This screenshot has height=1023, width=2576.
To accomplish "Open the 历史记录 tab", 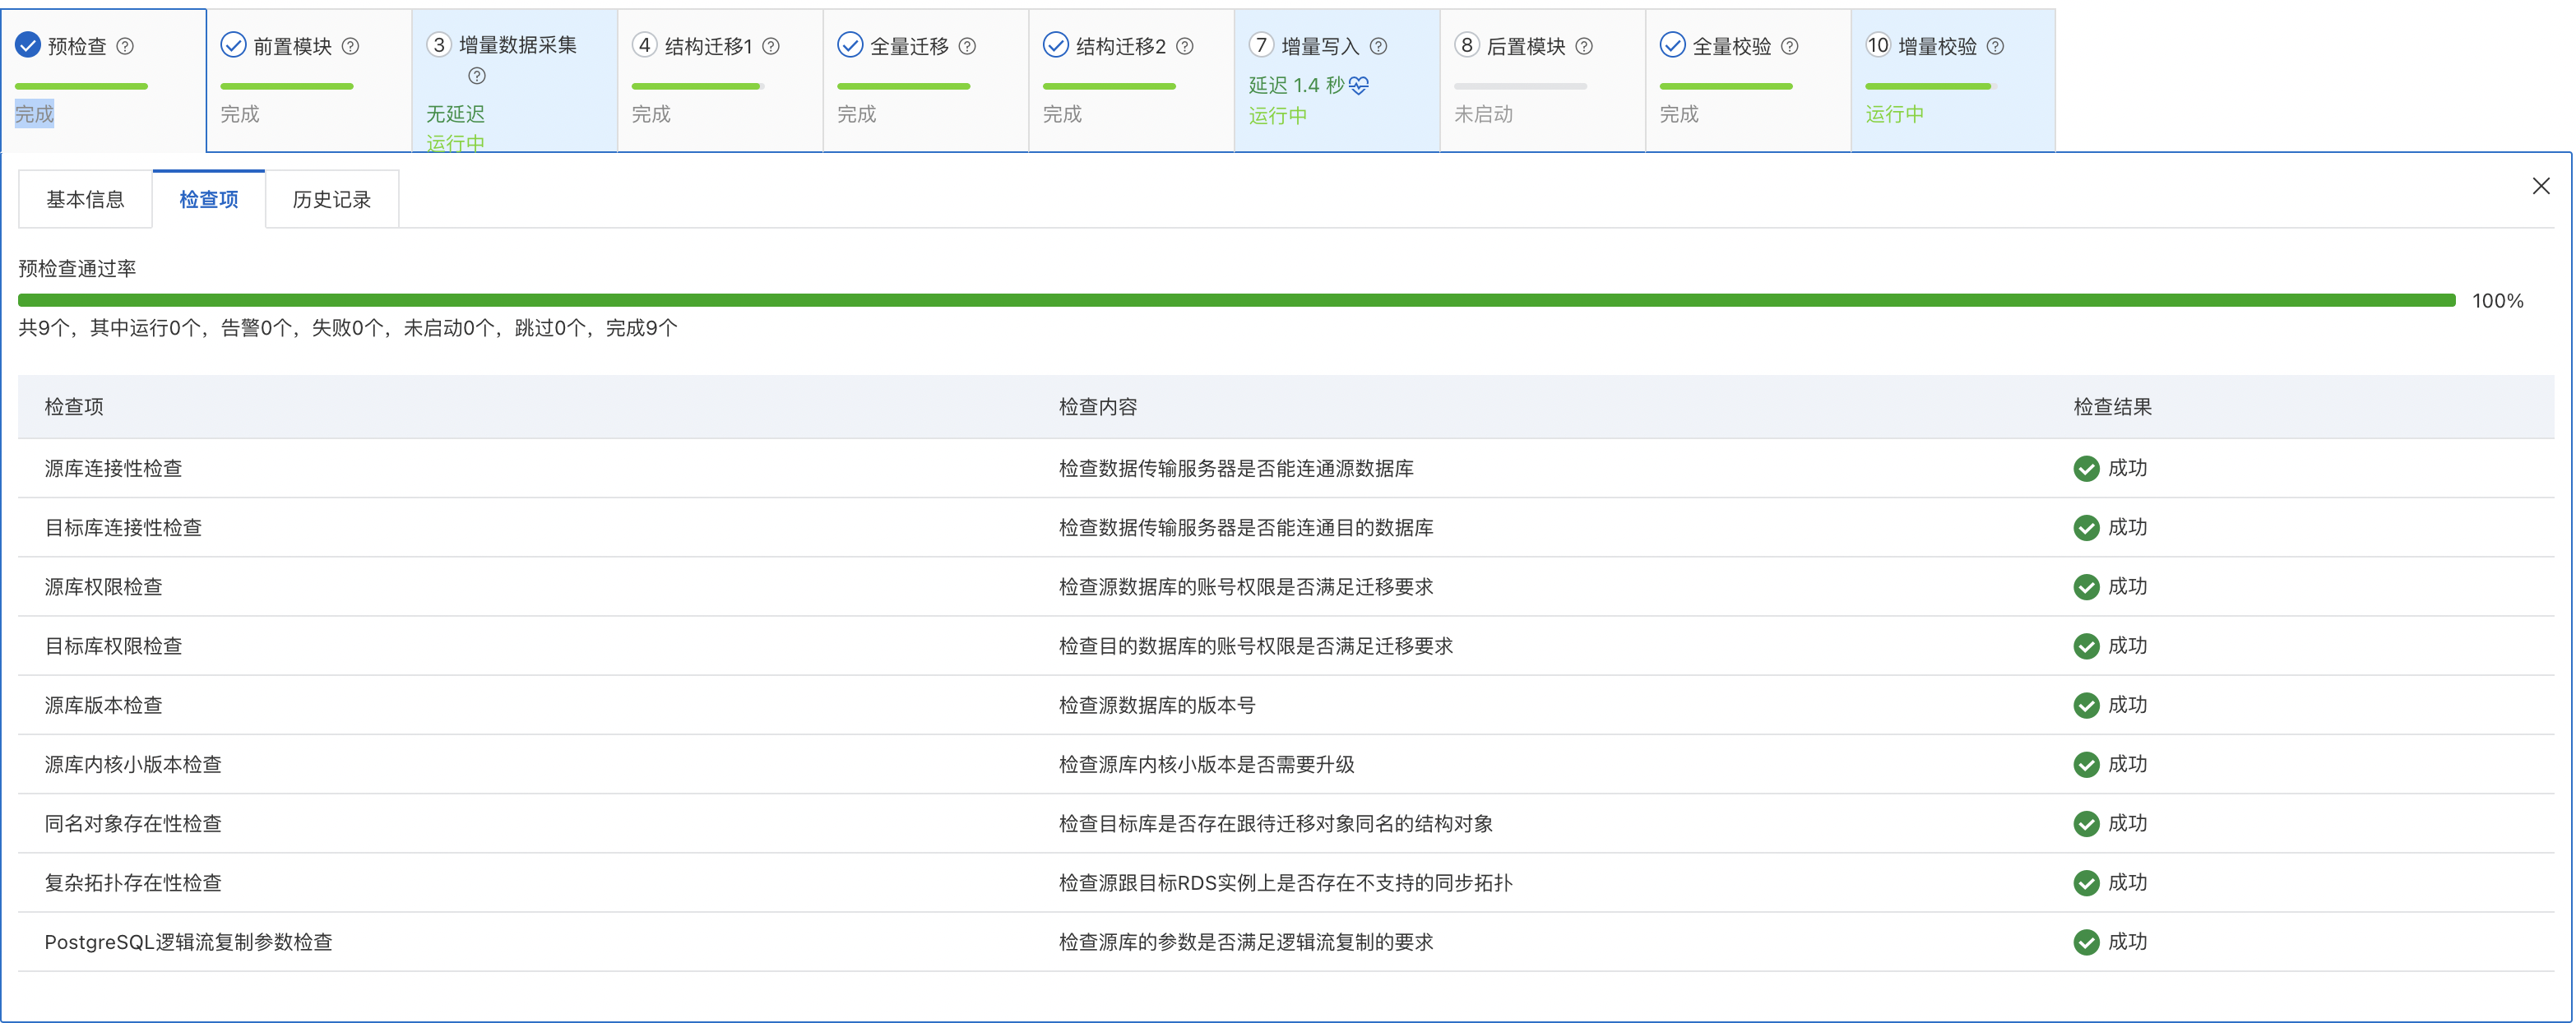I will 331,199.
